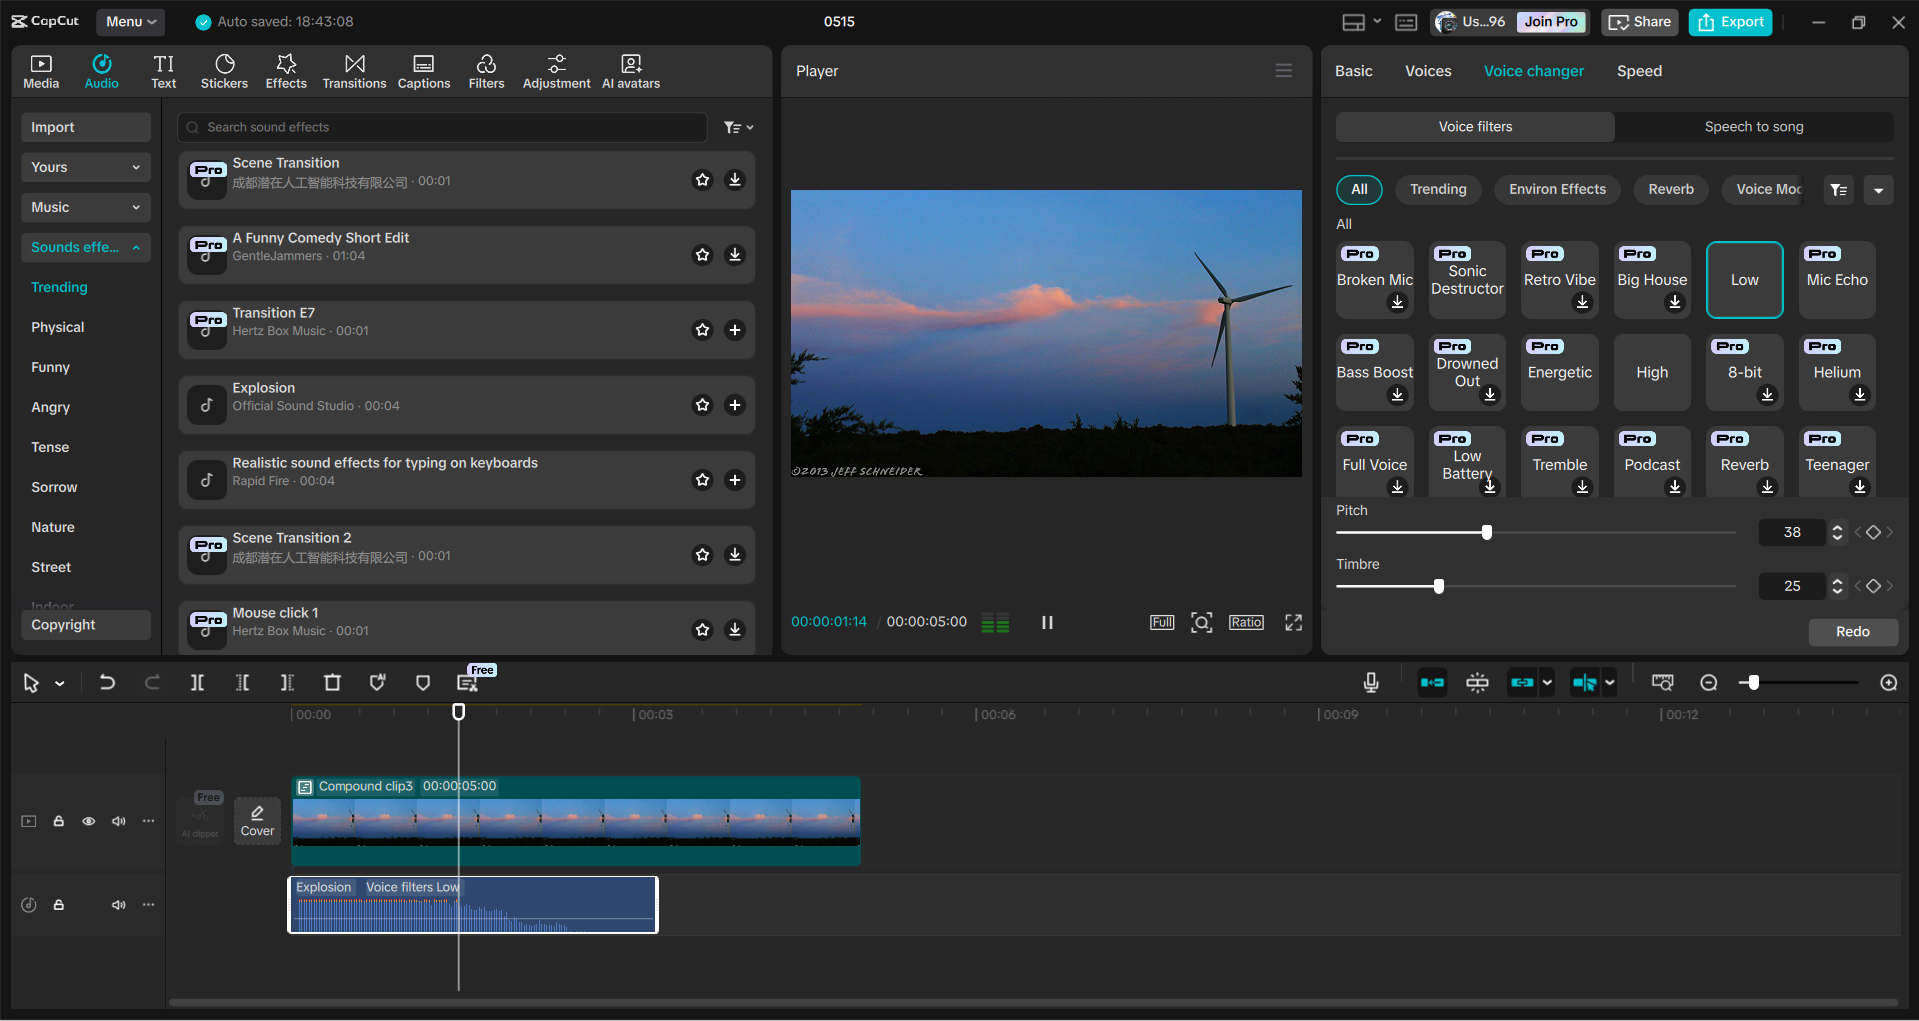
Task: Mute the audio track
Action: tap(118, 904)
